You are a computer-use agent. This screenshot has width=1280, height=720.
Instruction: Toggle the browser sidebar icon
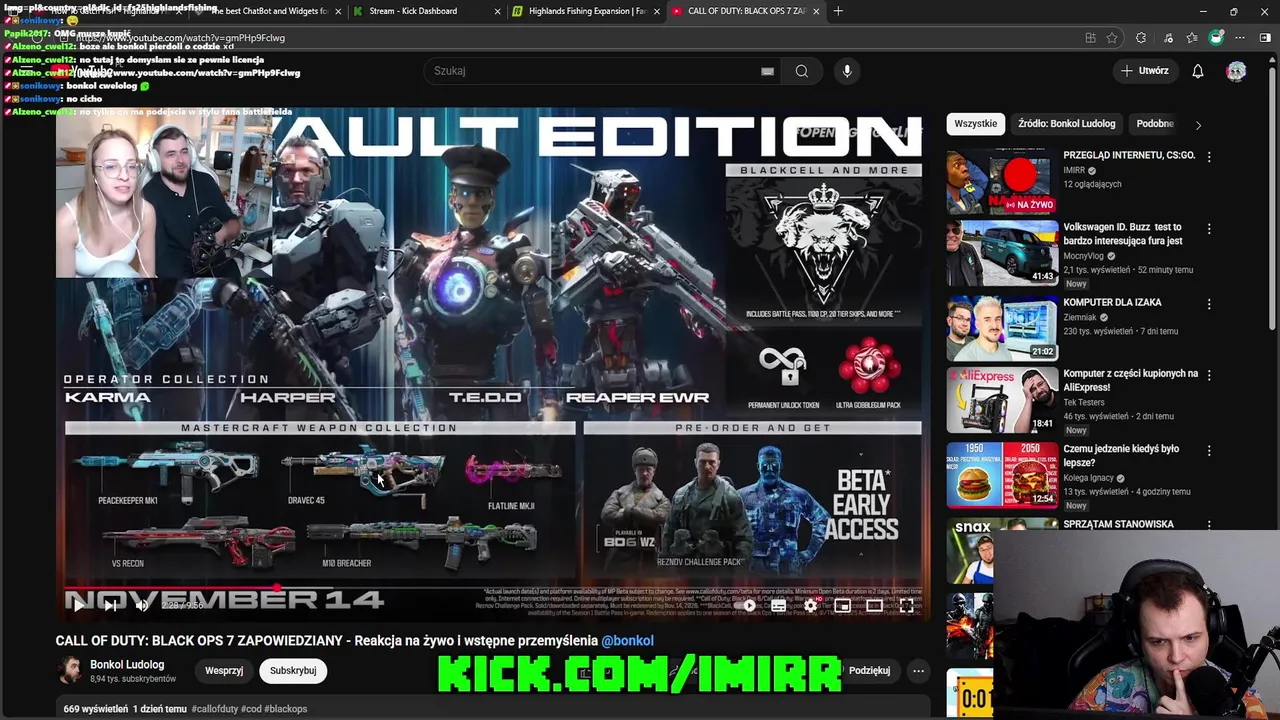1265,38
